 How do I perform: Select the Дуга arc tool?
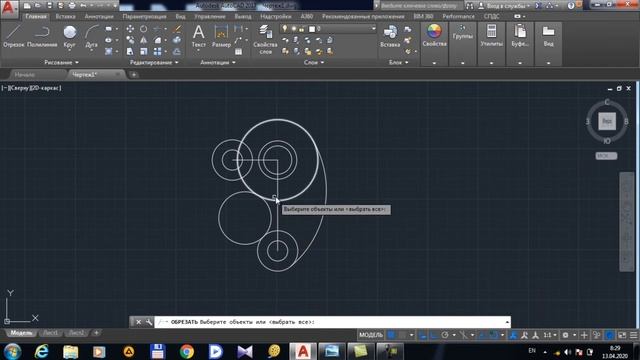coord(92,36)
